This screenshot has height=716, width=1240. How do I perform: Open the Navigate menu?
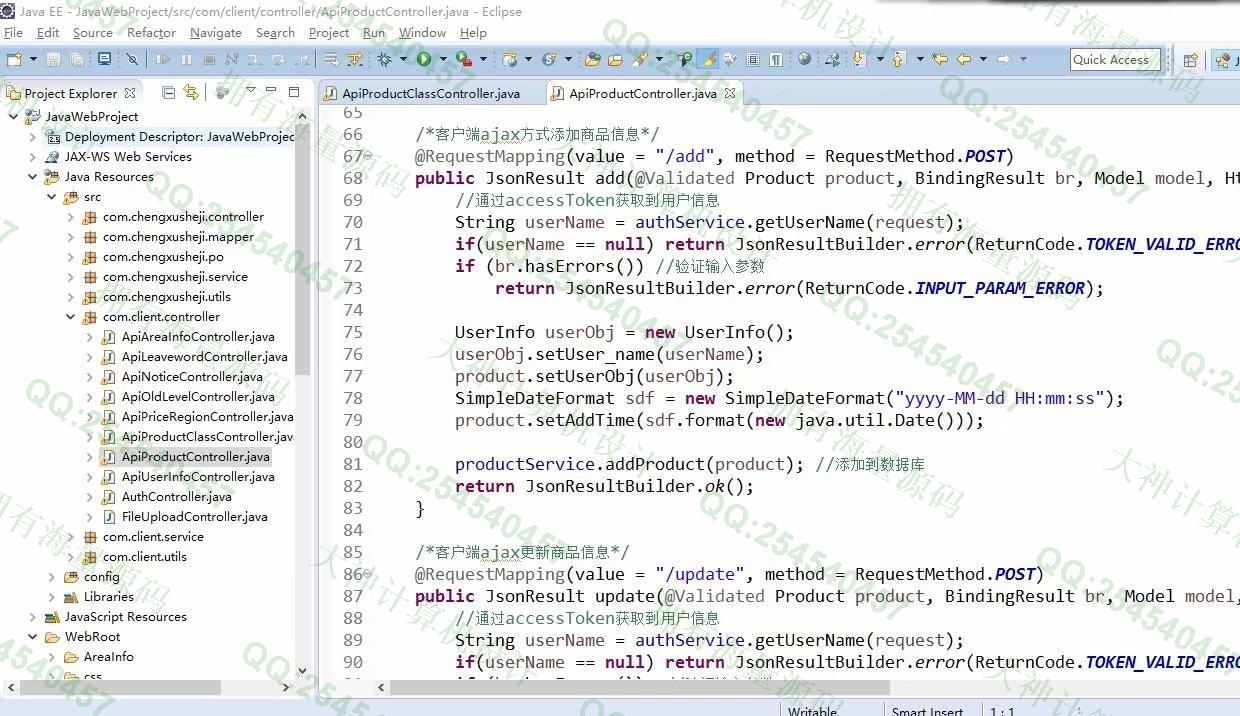pos(216,32)
